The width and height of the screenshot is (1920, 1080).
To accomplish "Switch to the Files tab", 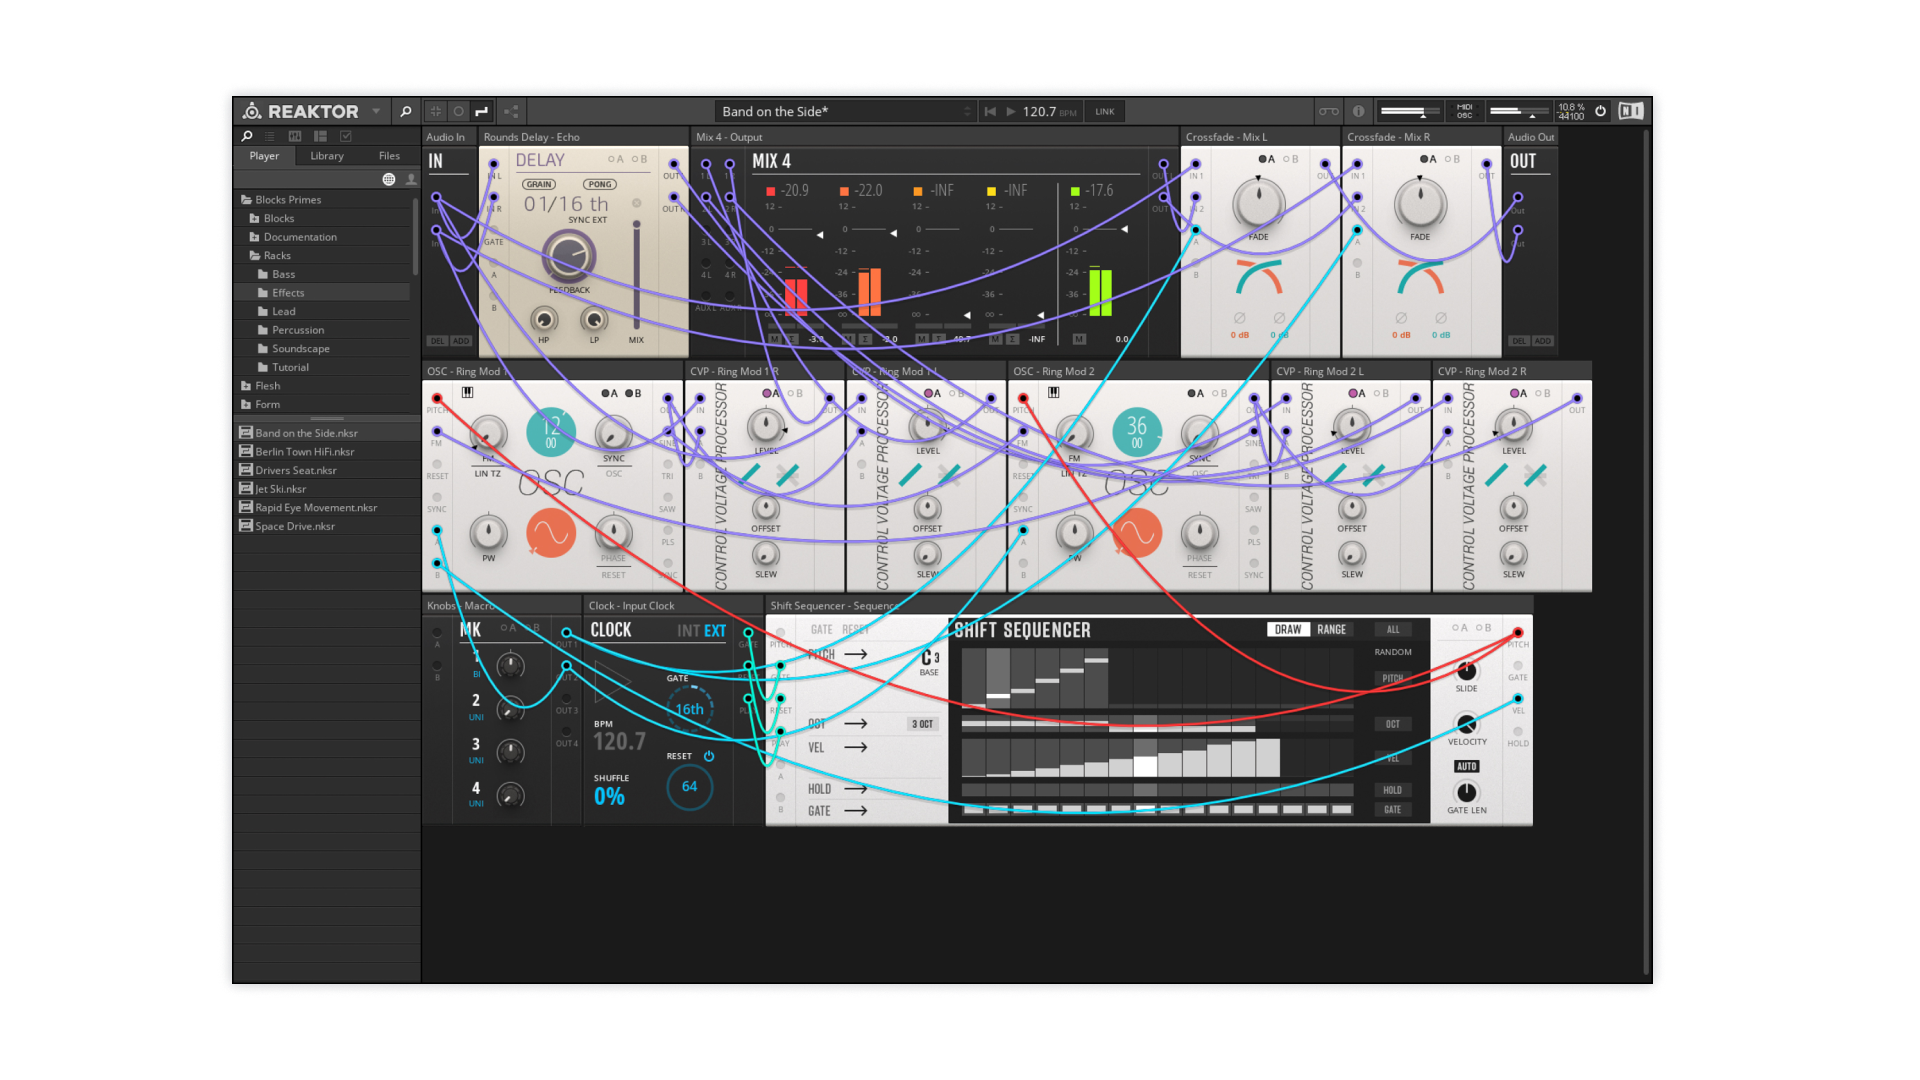I will [x=389, y=156].
